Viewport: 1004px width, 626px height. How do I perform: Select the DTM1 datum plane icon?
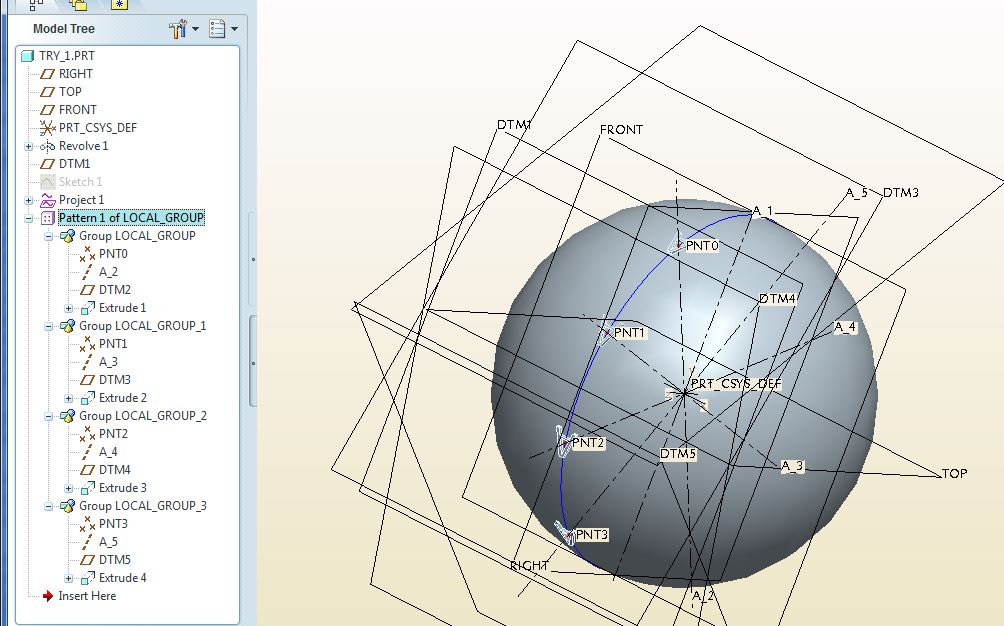pyautogui.click(x=47, y=164)
